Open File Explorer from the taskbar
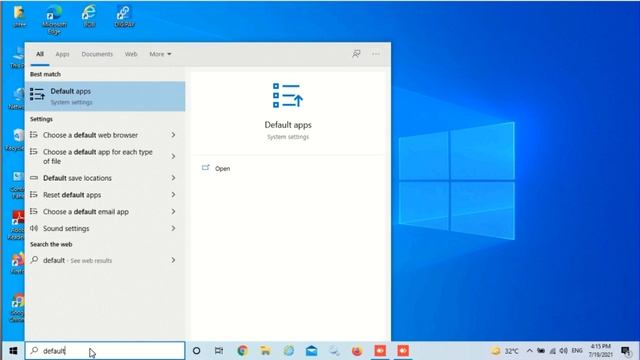The image size is (640, 360). pyautogui.click(x=265, y=351)
